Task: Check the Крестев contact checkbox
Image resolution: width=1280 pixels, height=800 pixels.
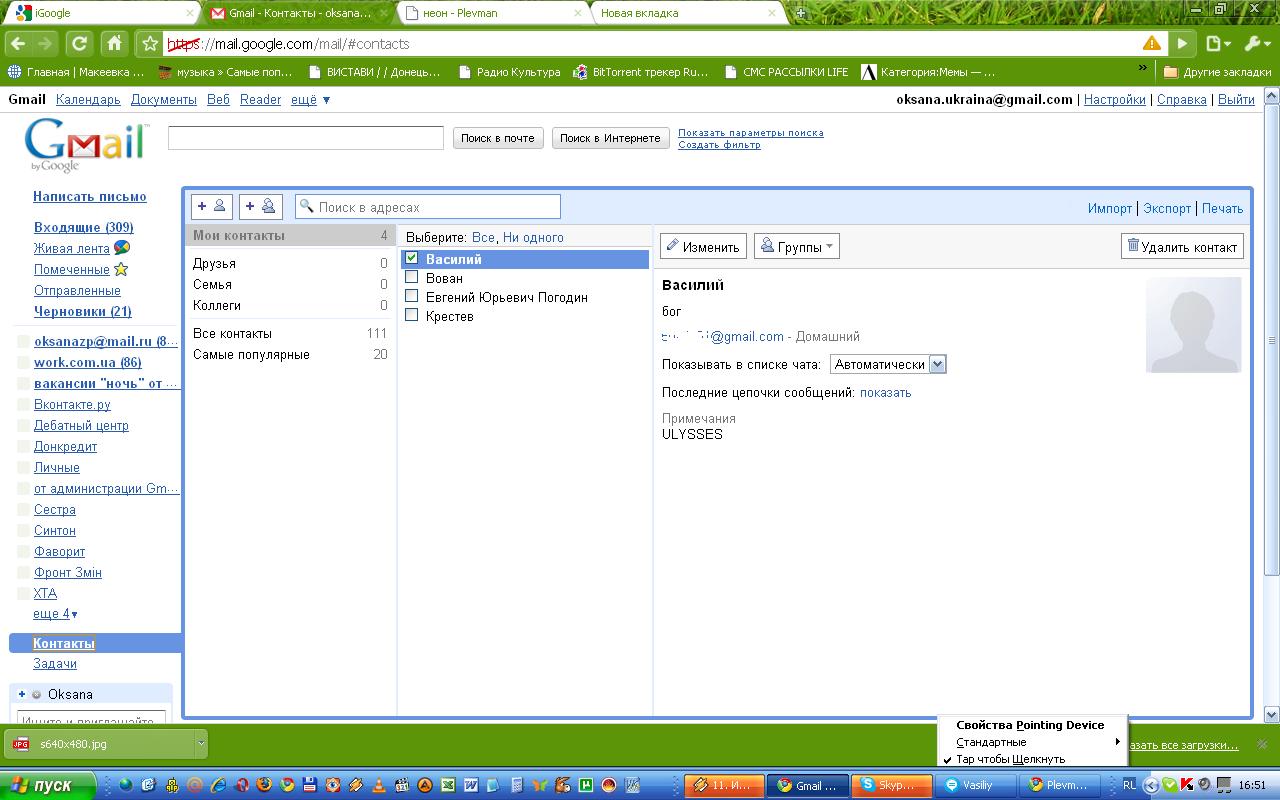Action: (412, 316)
